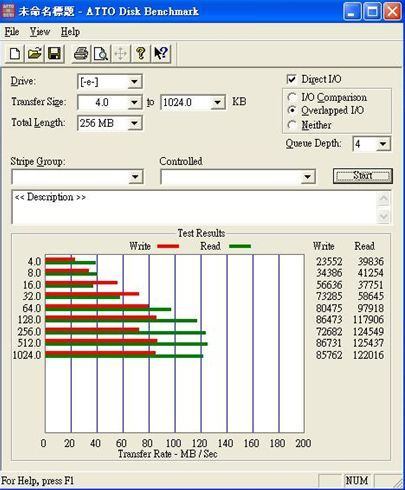Click the read value 39836
The height and width of the screenshot is (490, 405).
[x=371, y=261]
